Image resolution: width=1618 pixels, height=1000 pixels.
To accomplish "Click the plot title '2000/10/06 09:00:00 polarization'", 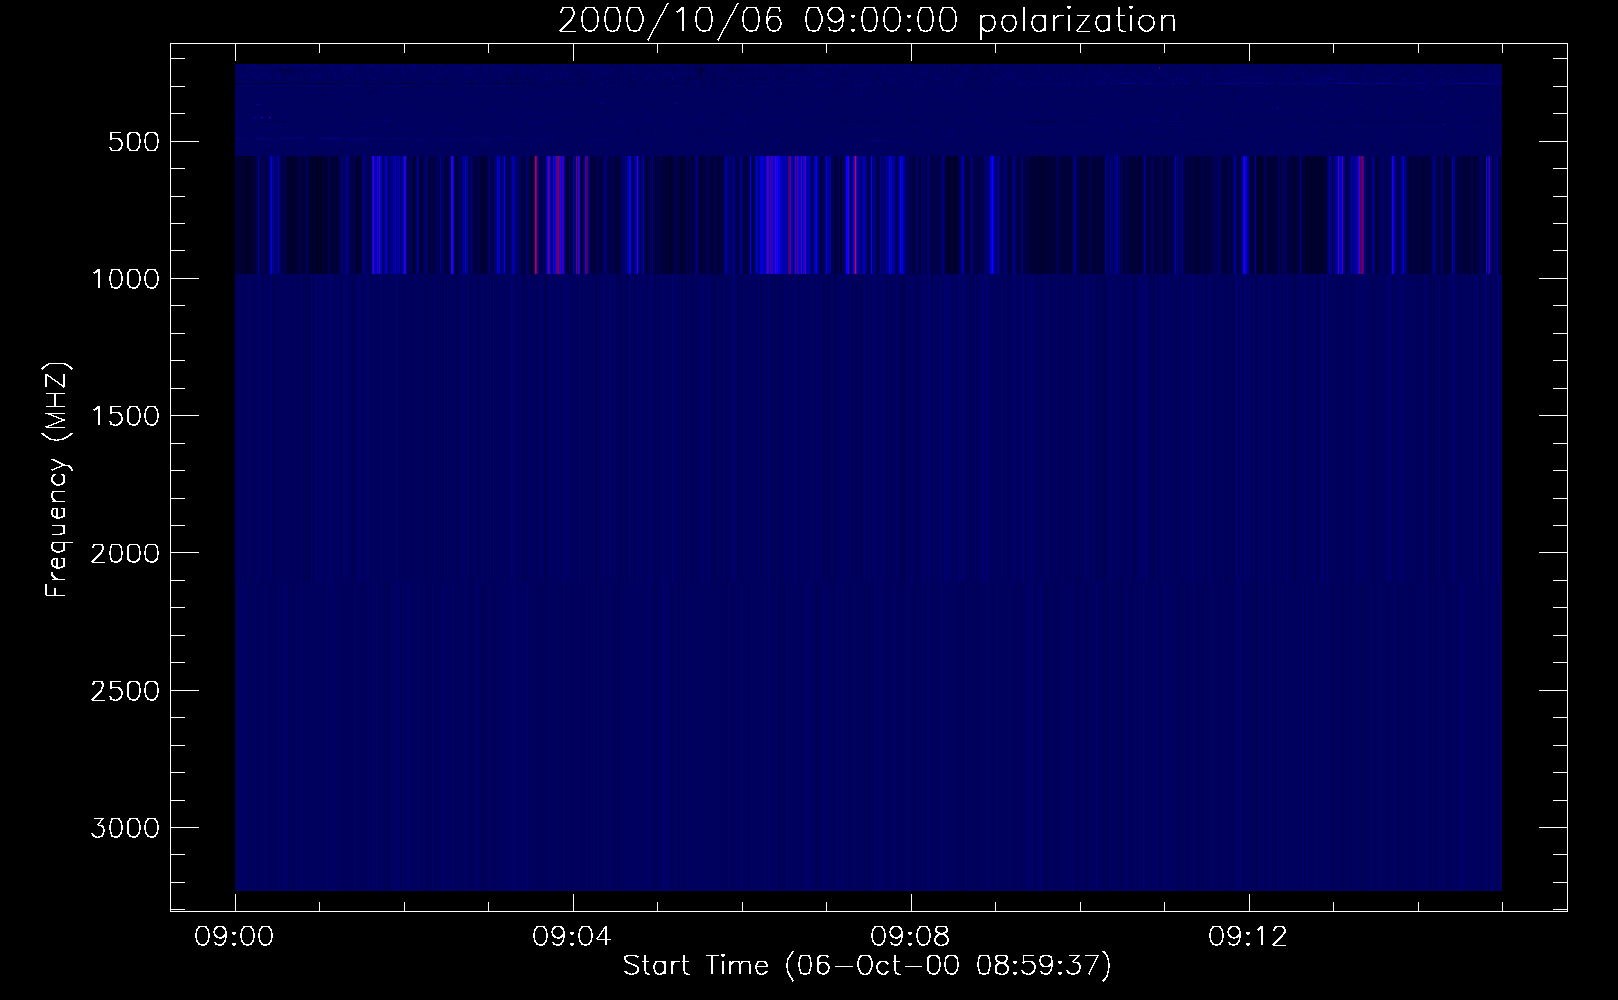I will tap(867, 21).
